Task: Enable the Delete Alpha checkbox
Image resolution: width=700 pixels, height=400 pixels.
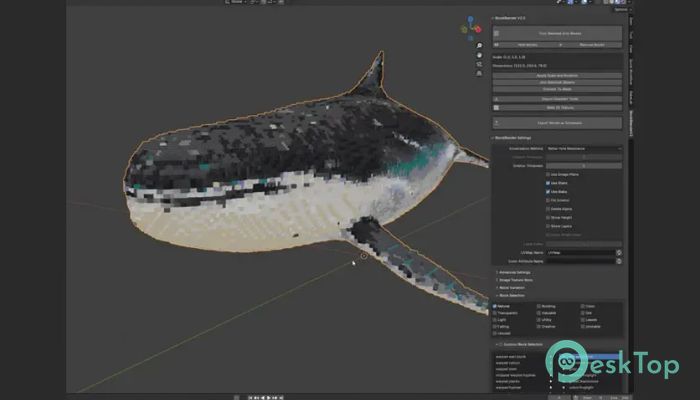Action: [x=548, y=209]
